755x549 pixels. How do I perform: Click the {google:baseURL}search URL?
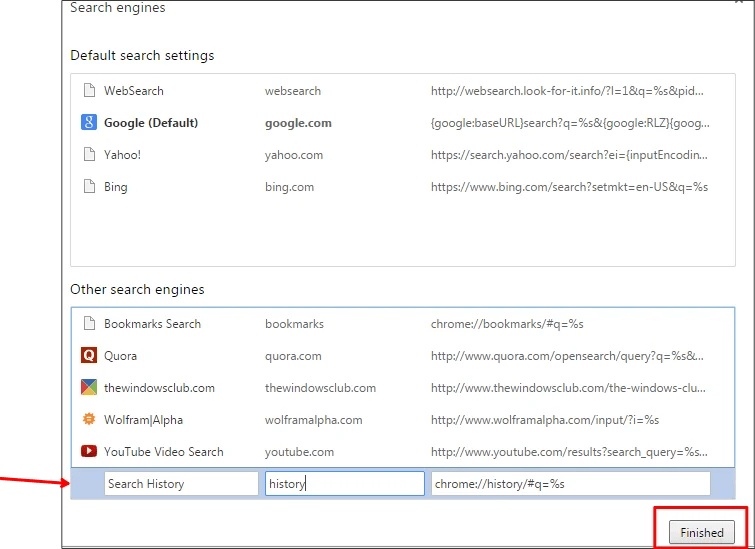click(x=570, y=123)
